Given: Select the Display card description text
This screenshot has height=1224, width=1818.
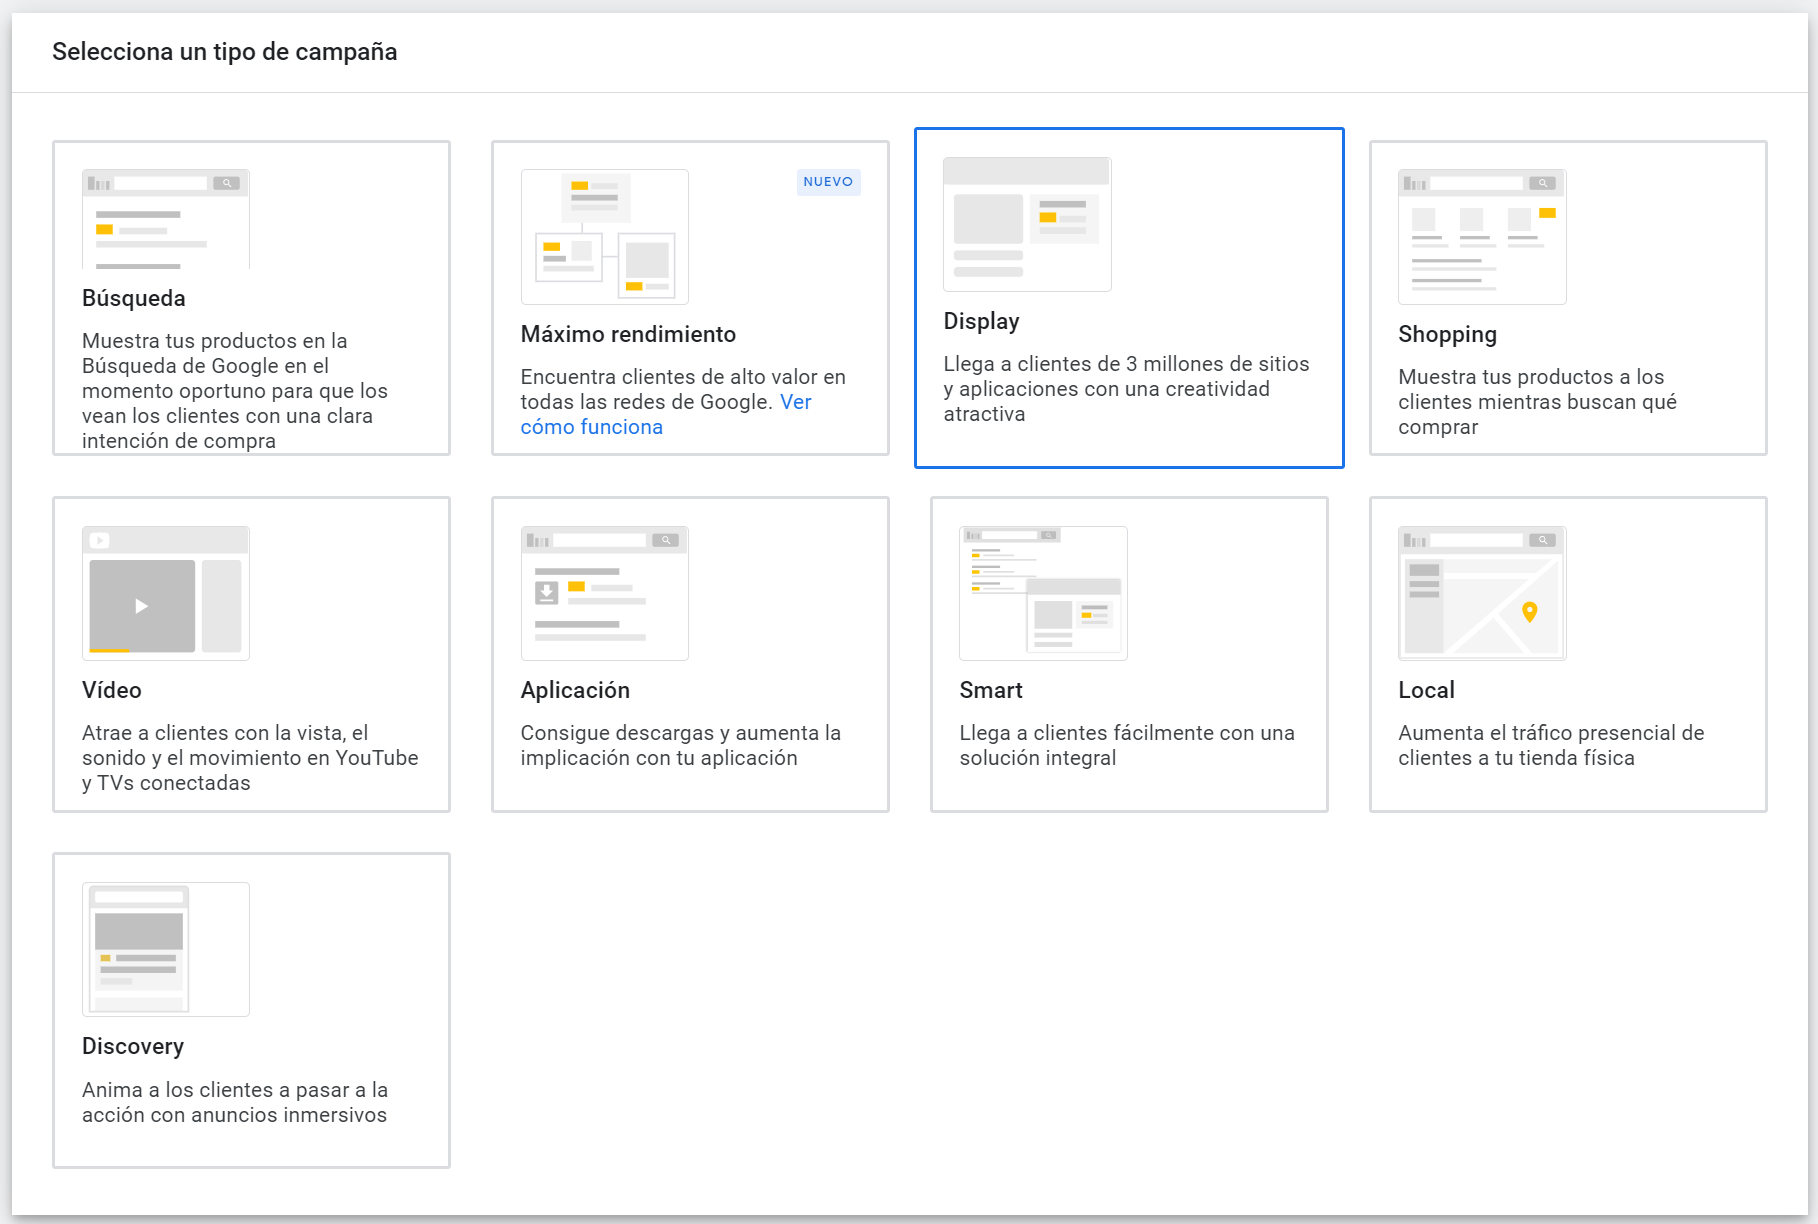Looking at the screenshot, I should click(1126, 389).
